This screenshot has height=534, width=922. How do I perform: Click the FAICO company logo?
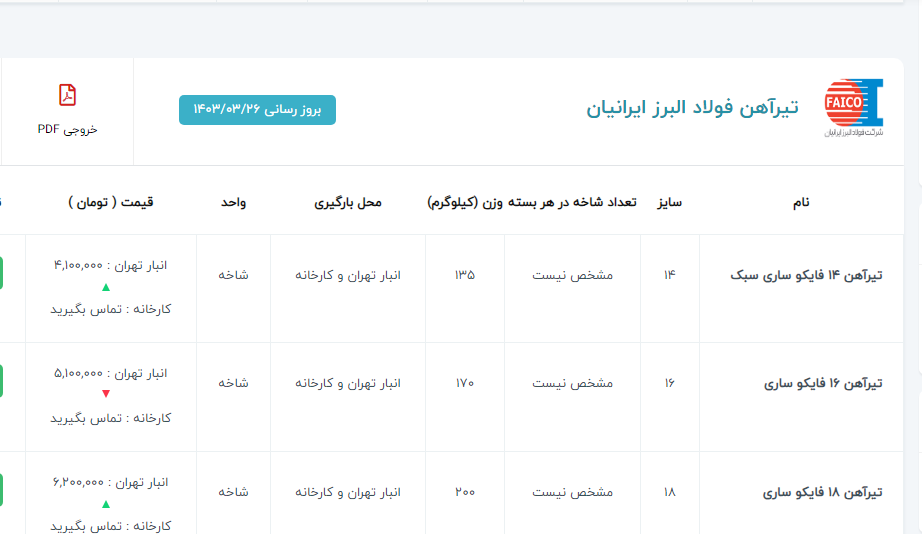[853, 108]
